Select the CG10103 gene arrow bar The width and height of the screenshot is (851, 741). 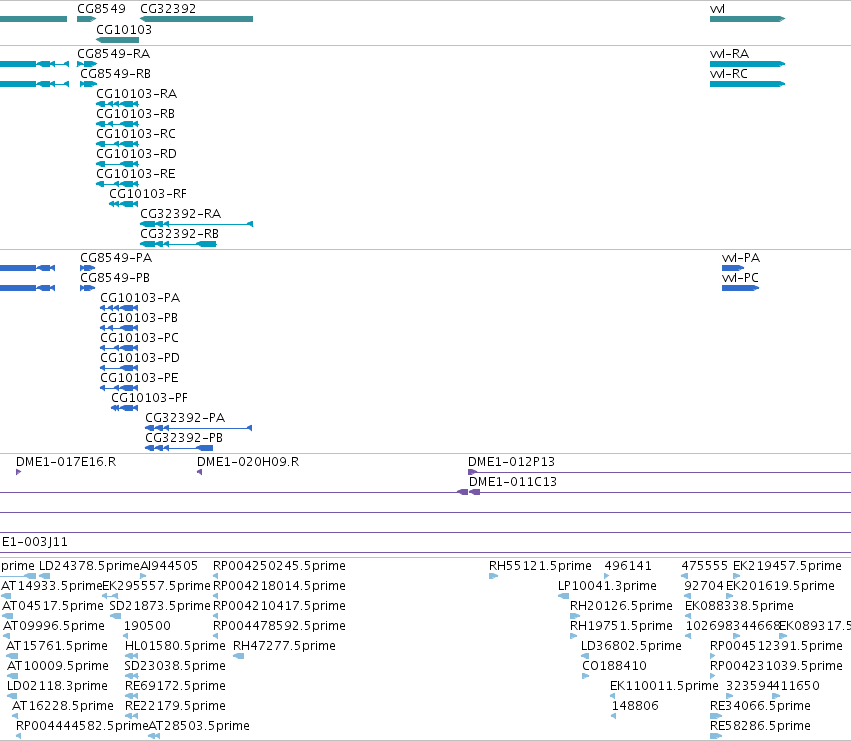click(117, 40)
